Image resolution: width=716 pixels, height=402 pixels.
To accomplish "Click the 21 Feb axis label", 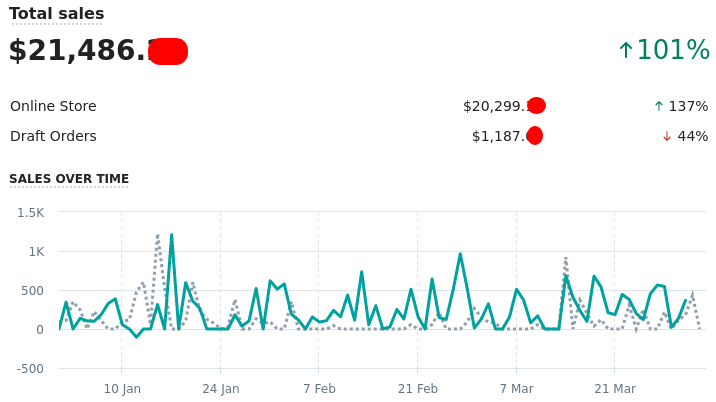I will 418,389.
